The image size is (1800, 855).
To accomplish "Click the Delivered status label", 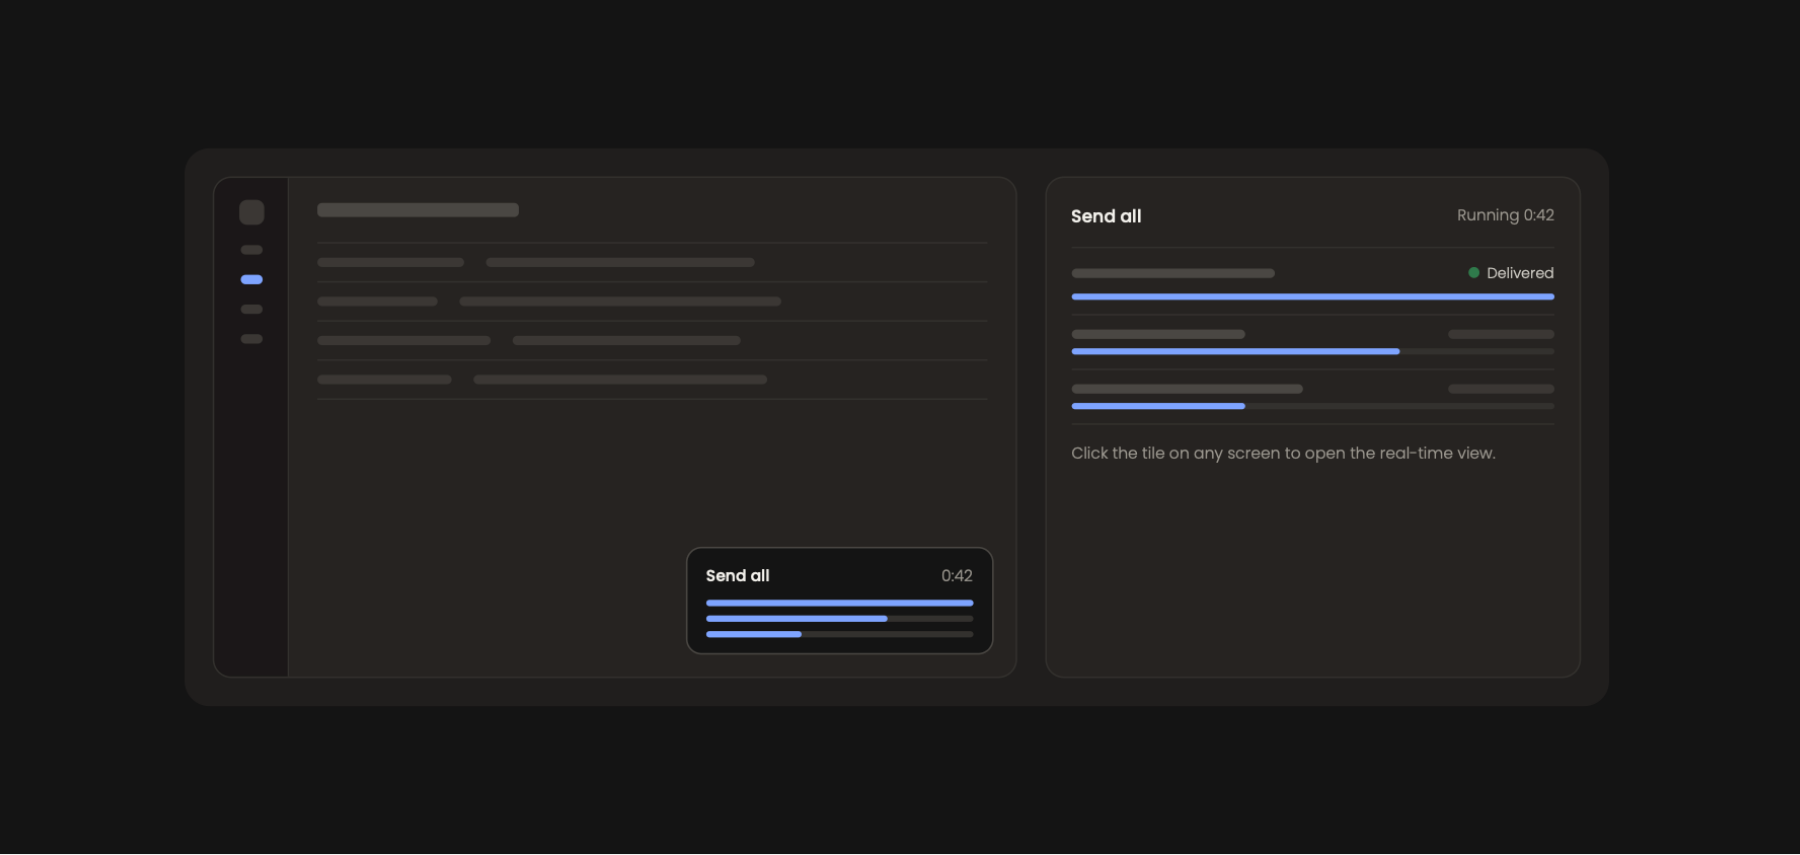I will [x=1520, y=273].
